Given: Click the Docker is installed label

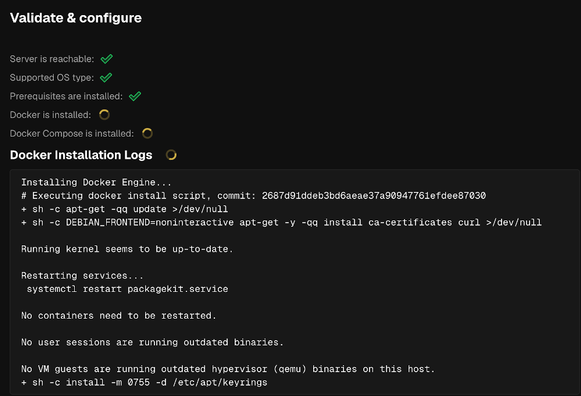Looking at the screenshot, I should pos(50,115).
